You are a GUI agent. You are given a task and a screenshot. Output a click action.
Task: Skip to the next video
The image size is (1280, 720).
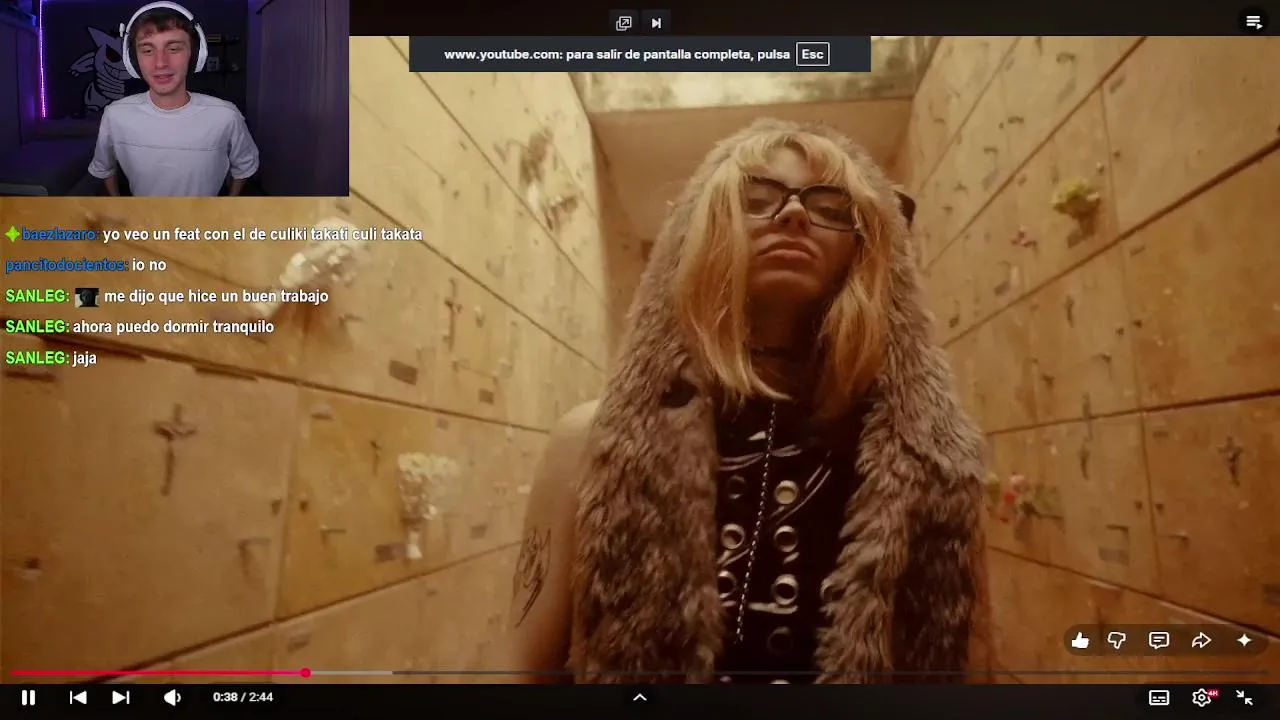coord(120,697)
